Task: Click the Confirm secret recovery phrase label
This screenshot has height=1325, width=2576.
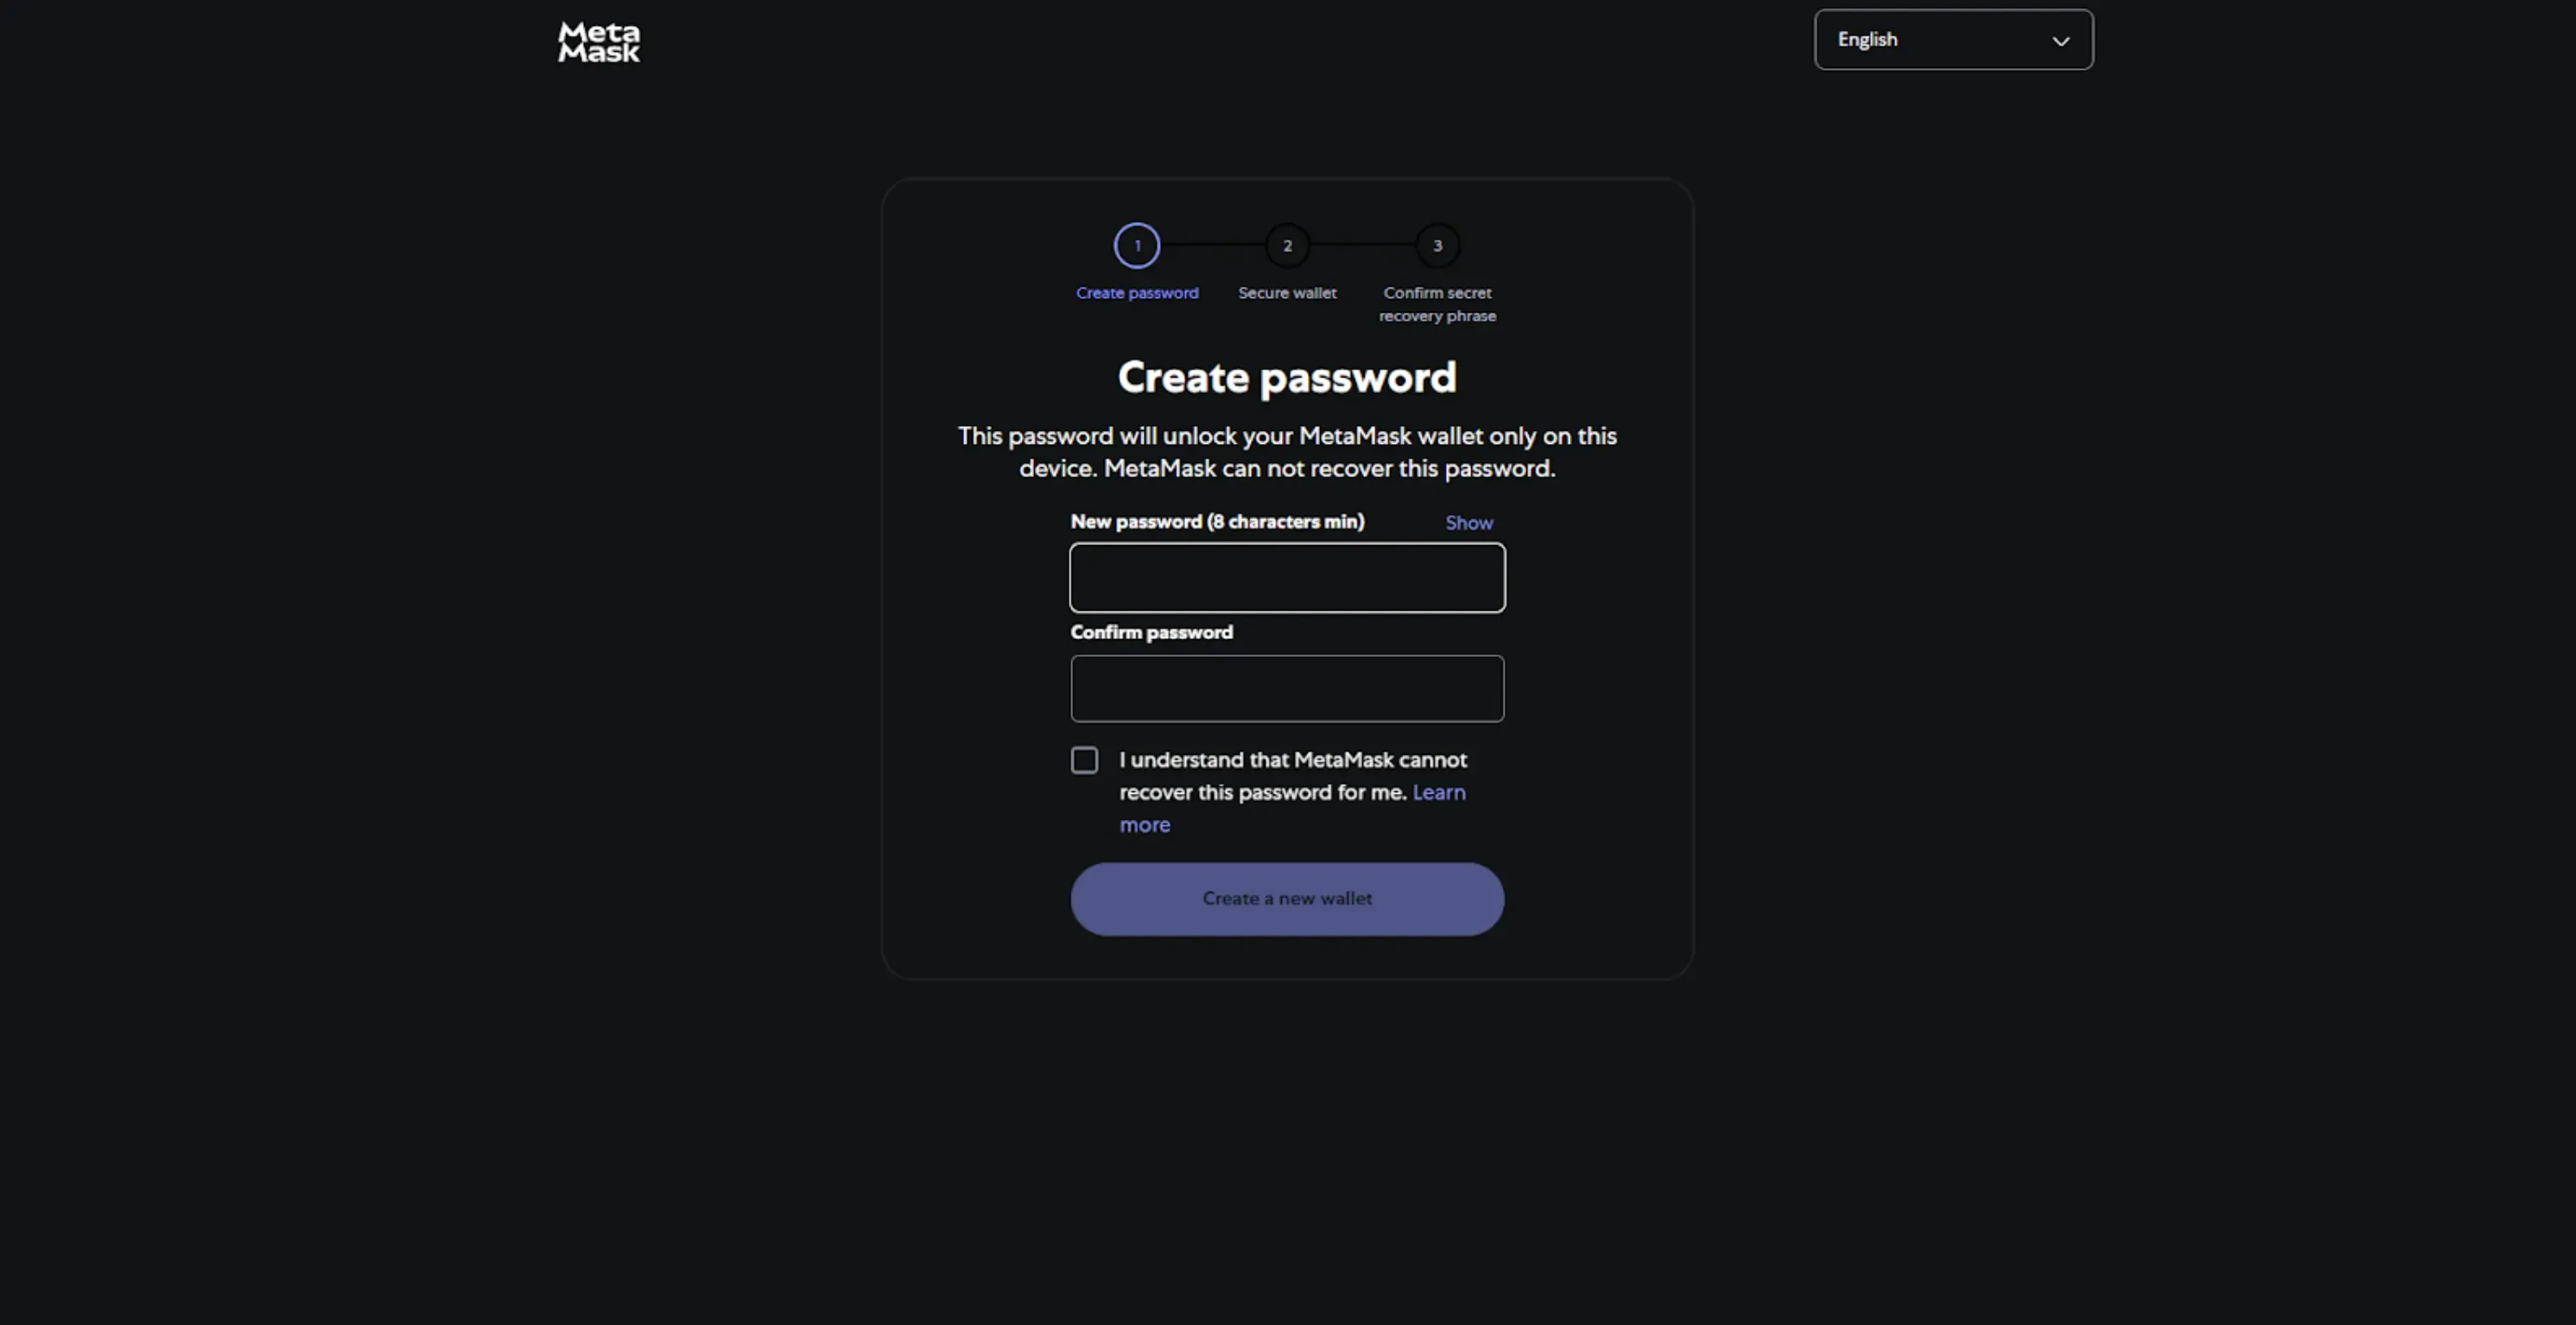Action: 1437,304
